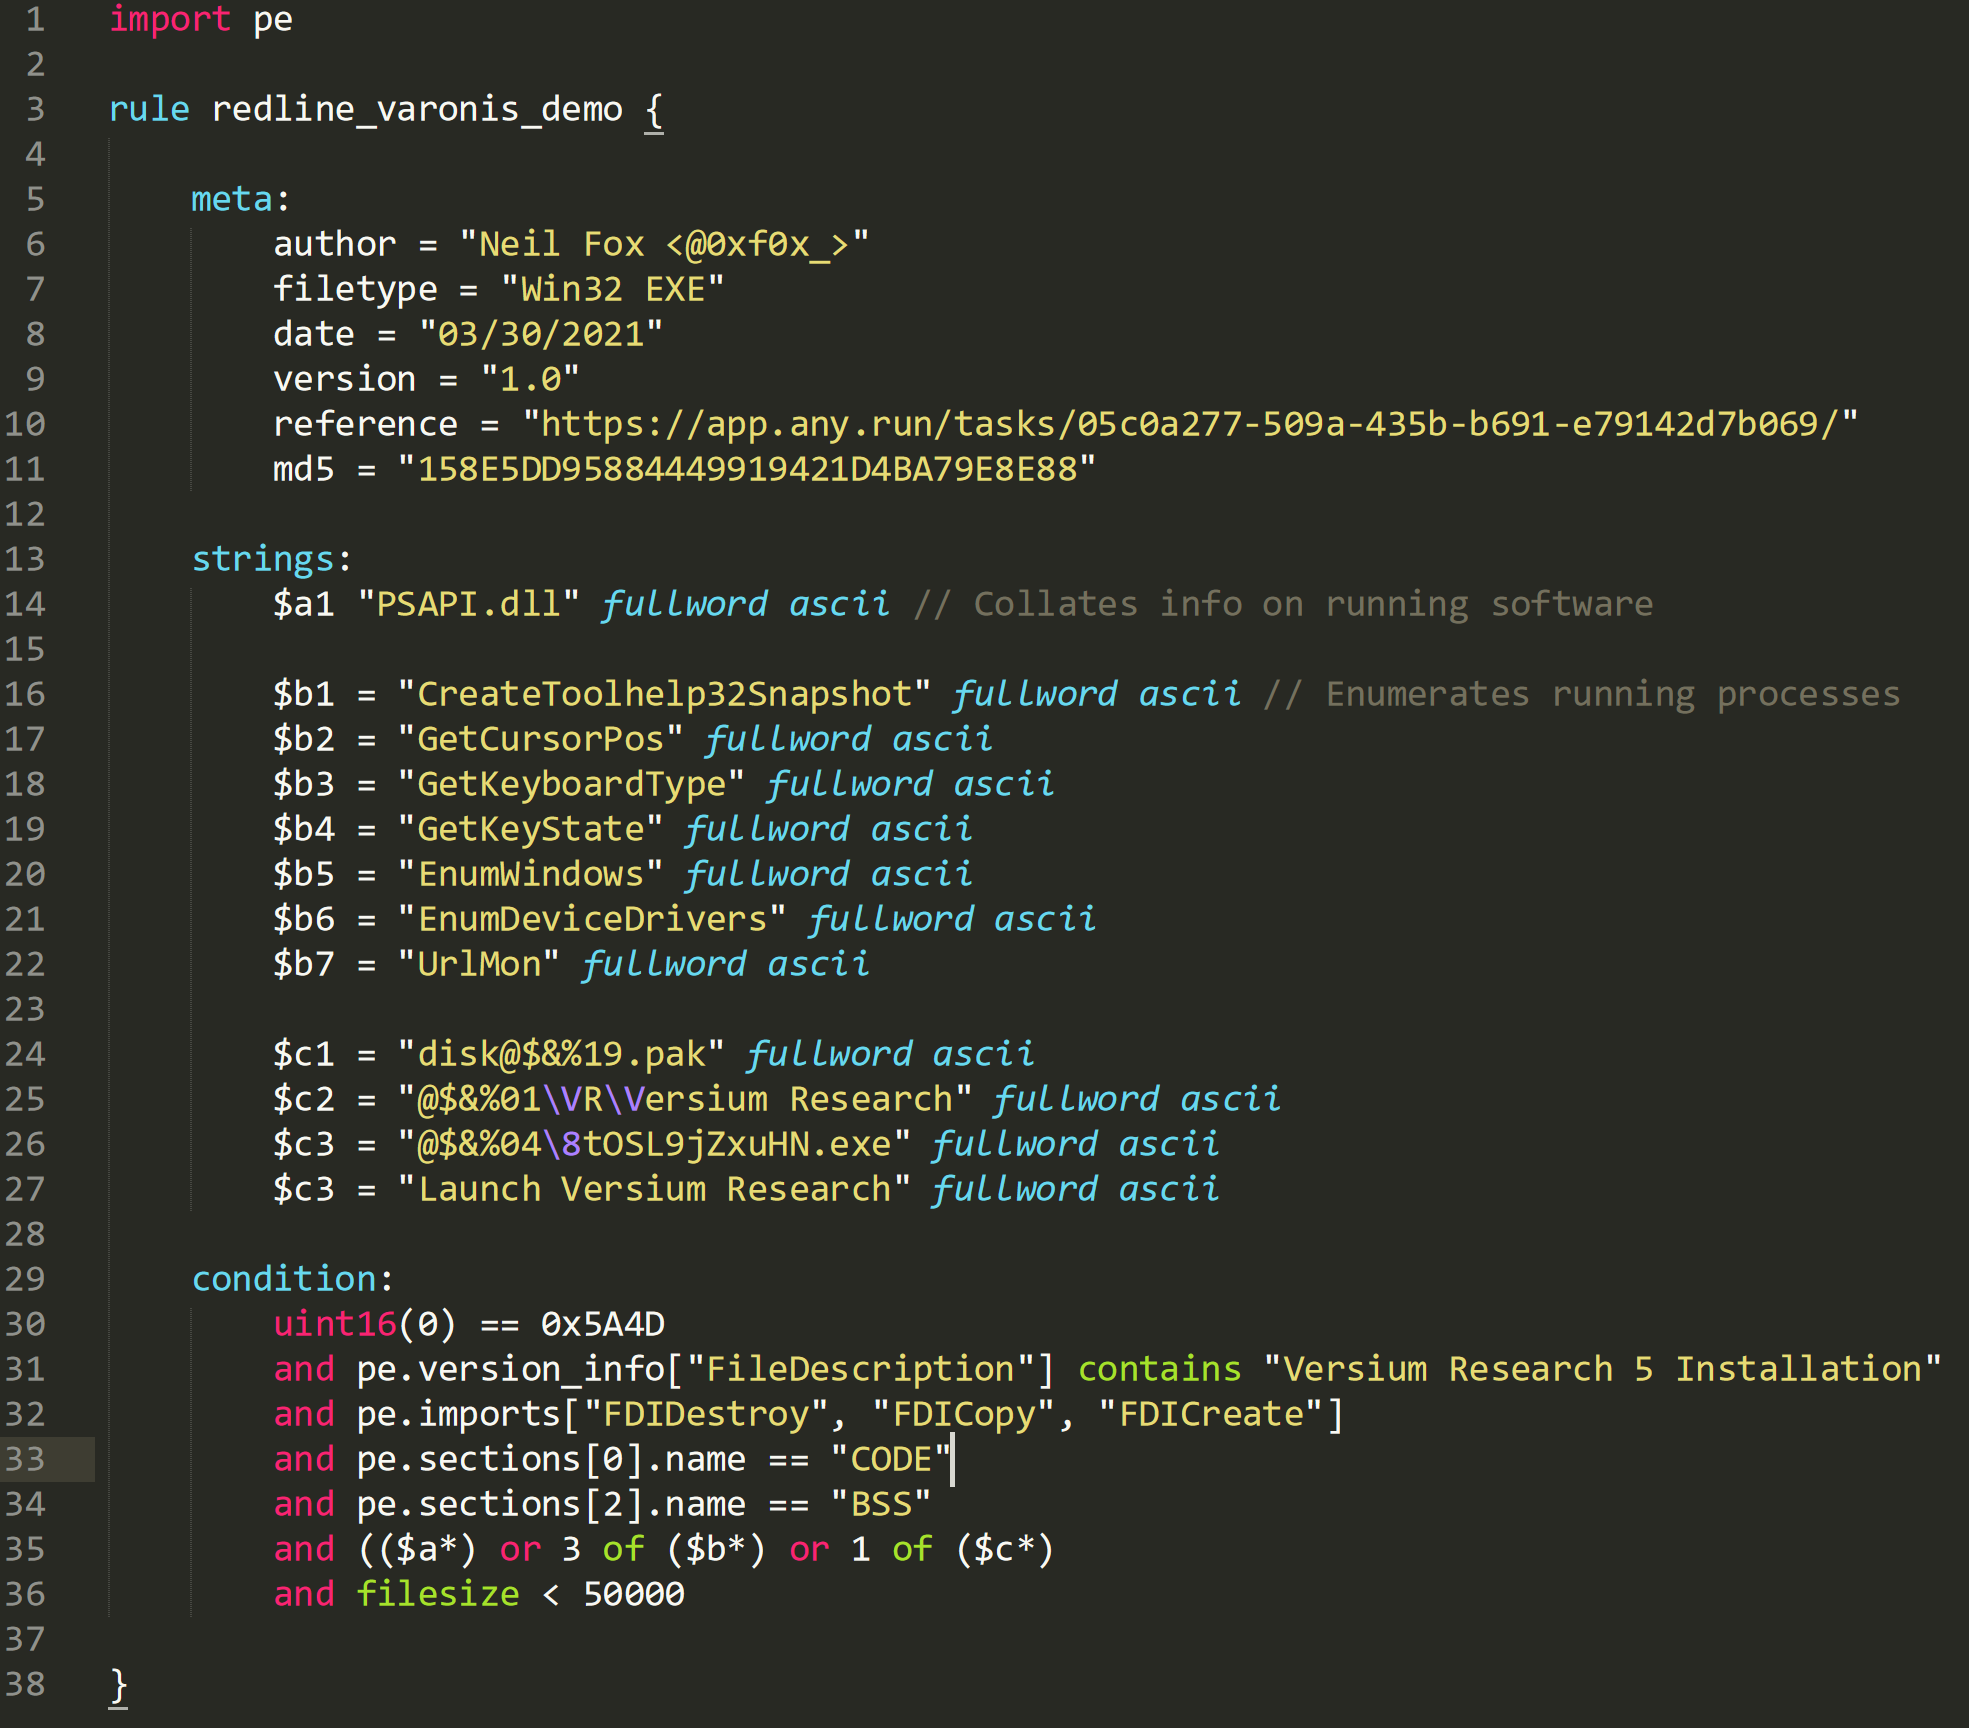Viewport: 1969px width, 1728px height.
Task: Click the PSAPI.dll string on line 14
Action: tap(470, 603)
